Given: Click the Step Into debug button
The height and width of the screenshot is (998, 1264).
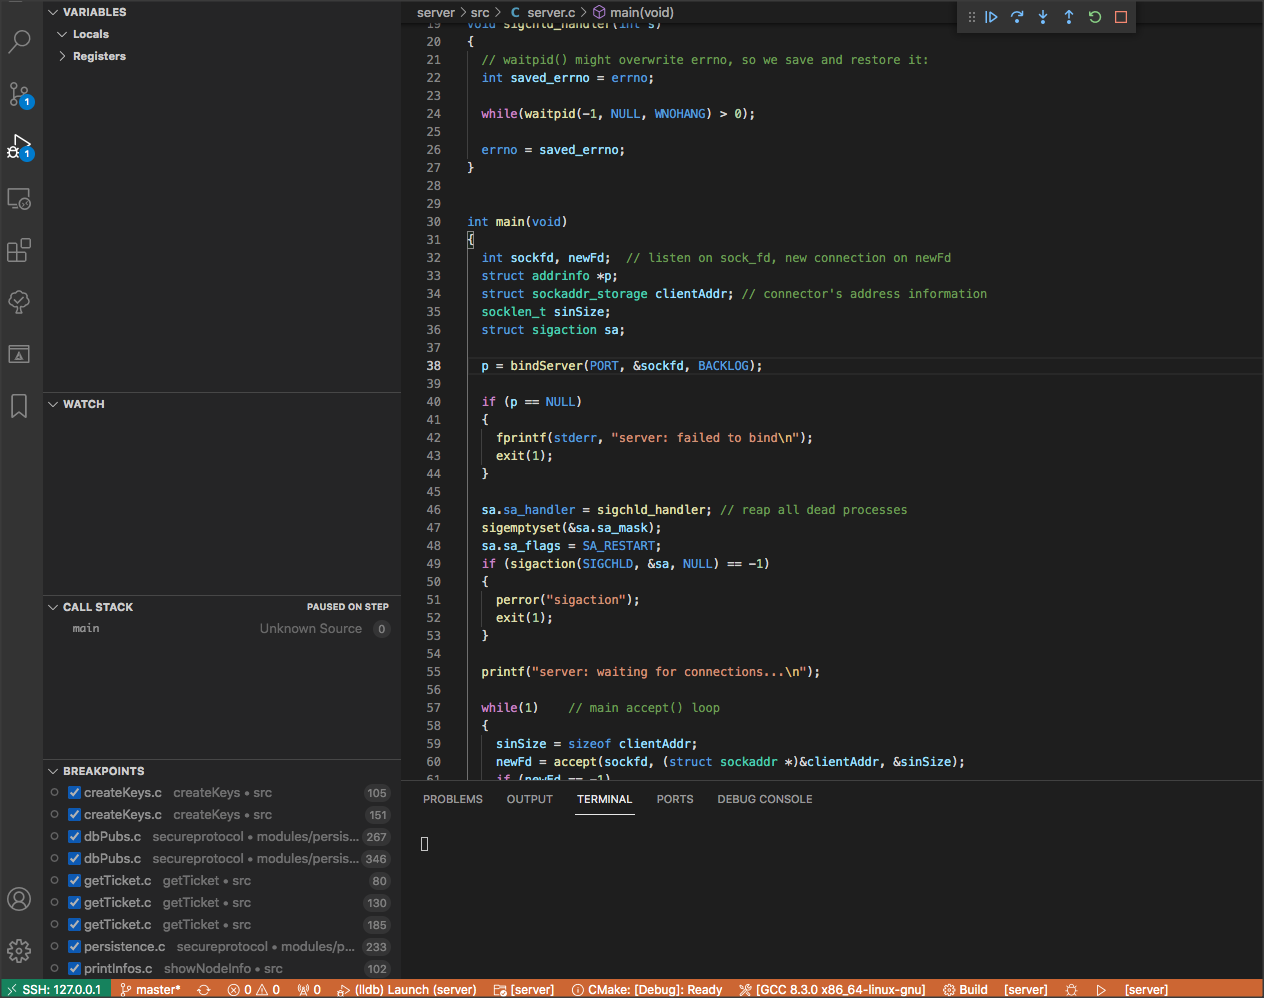Looking at the screenshot, I should tap(1043, 17).
